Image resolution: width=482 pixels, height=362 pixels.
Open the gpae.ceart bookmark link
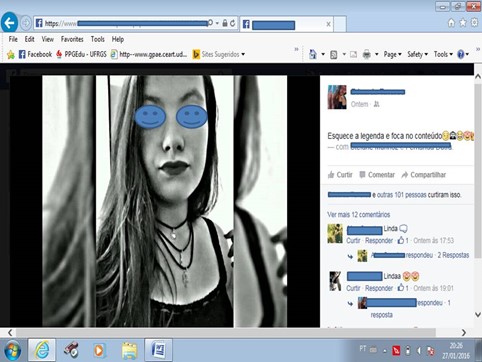pos(149,54)
